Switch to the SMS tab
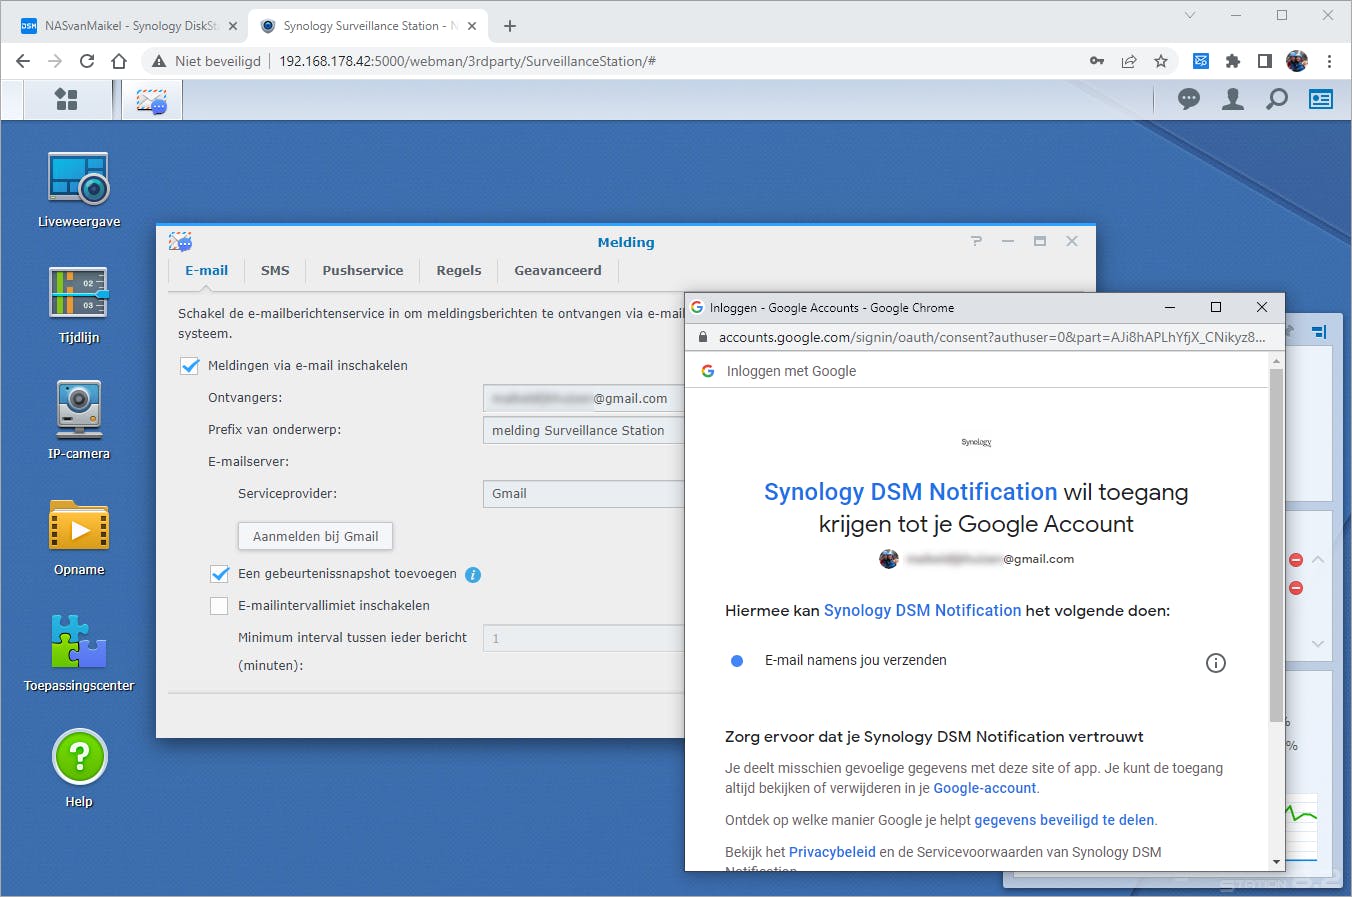1352x897 pixels. [275, 271]
